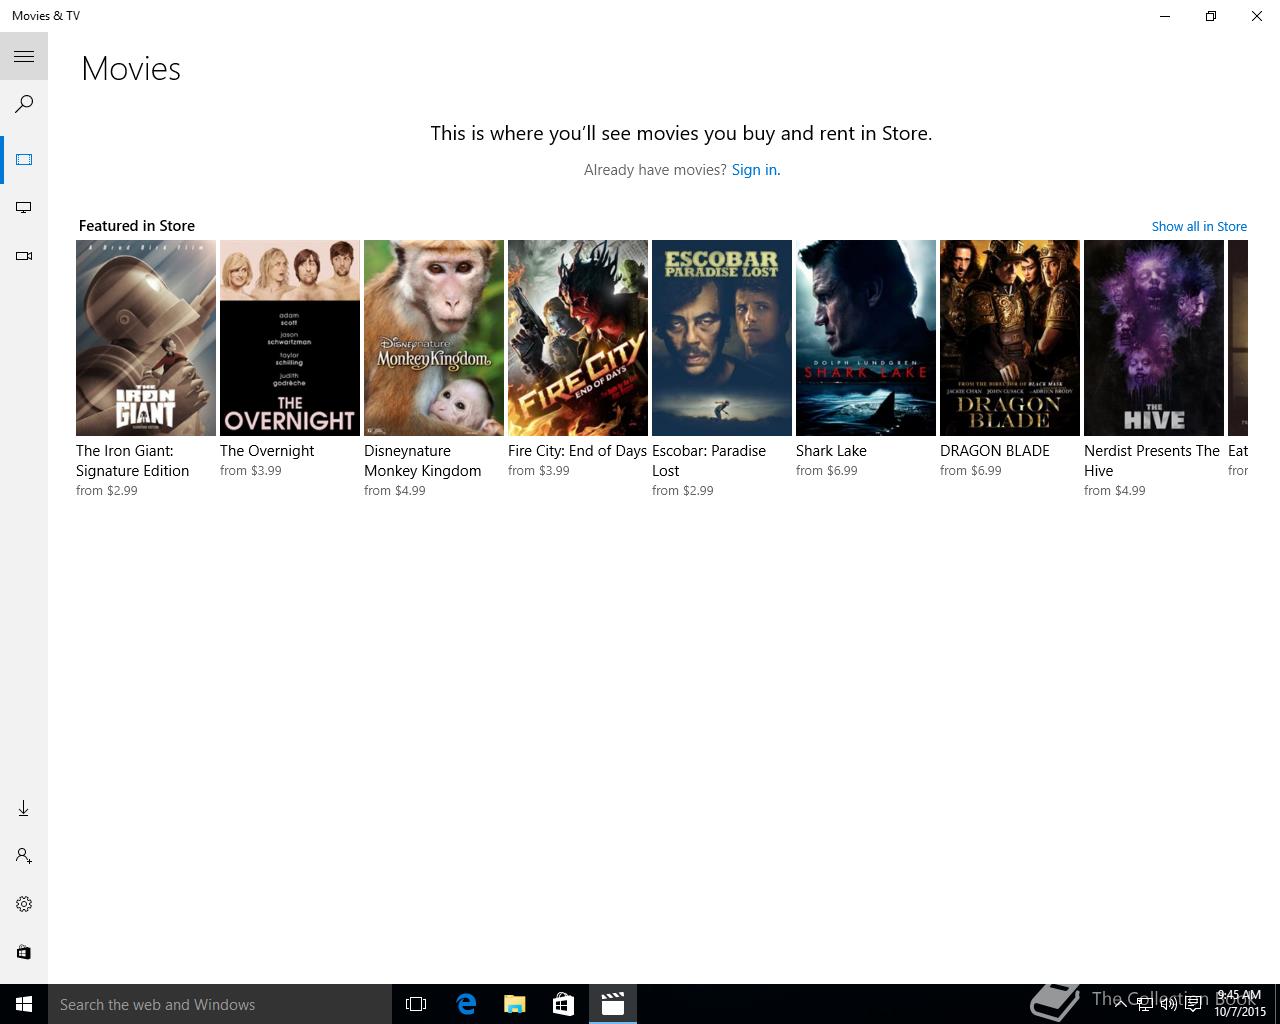Open Windows Store taskbar icon
The width and height of the screenshot is (1280, 1024).
coord(564,1004)
